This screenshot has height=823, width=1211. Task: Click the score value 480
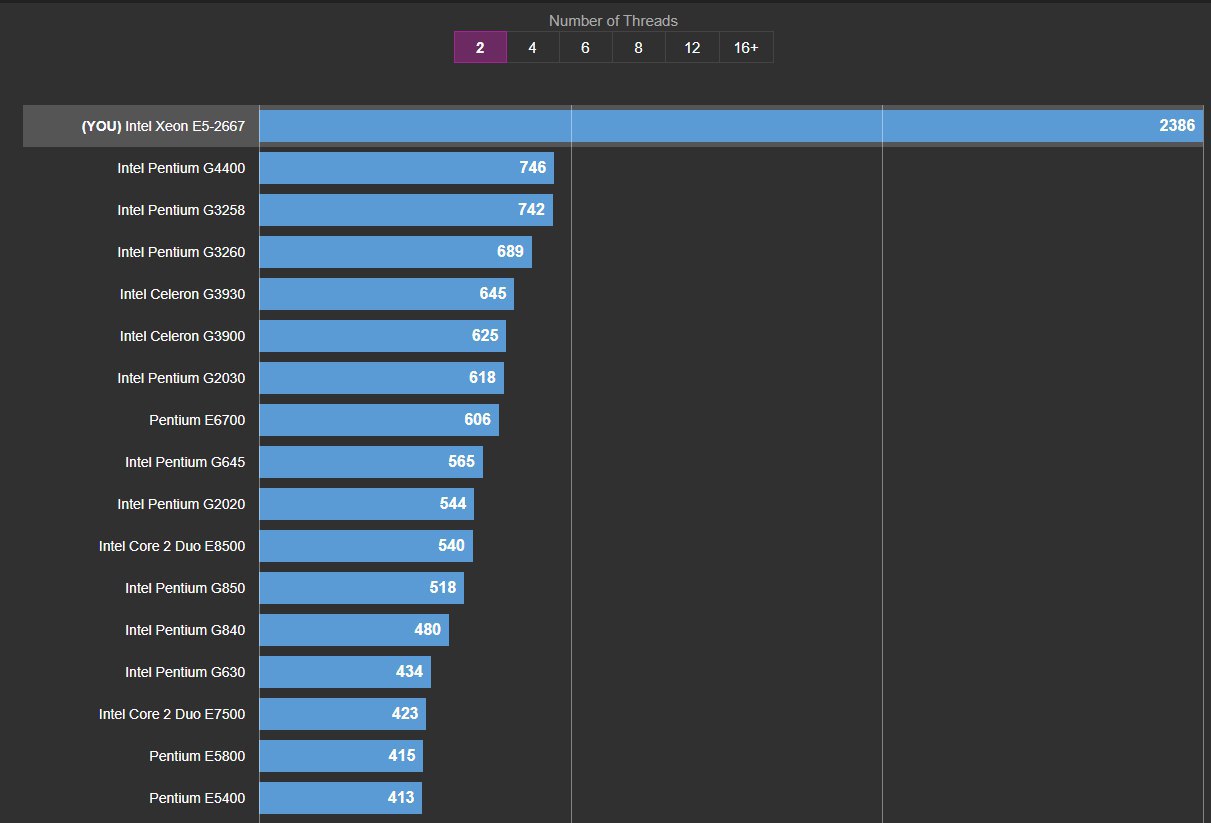428,630
